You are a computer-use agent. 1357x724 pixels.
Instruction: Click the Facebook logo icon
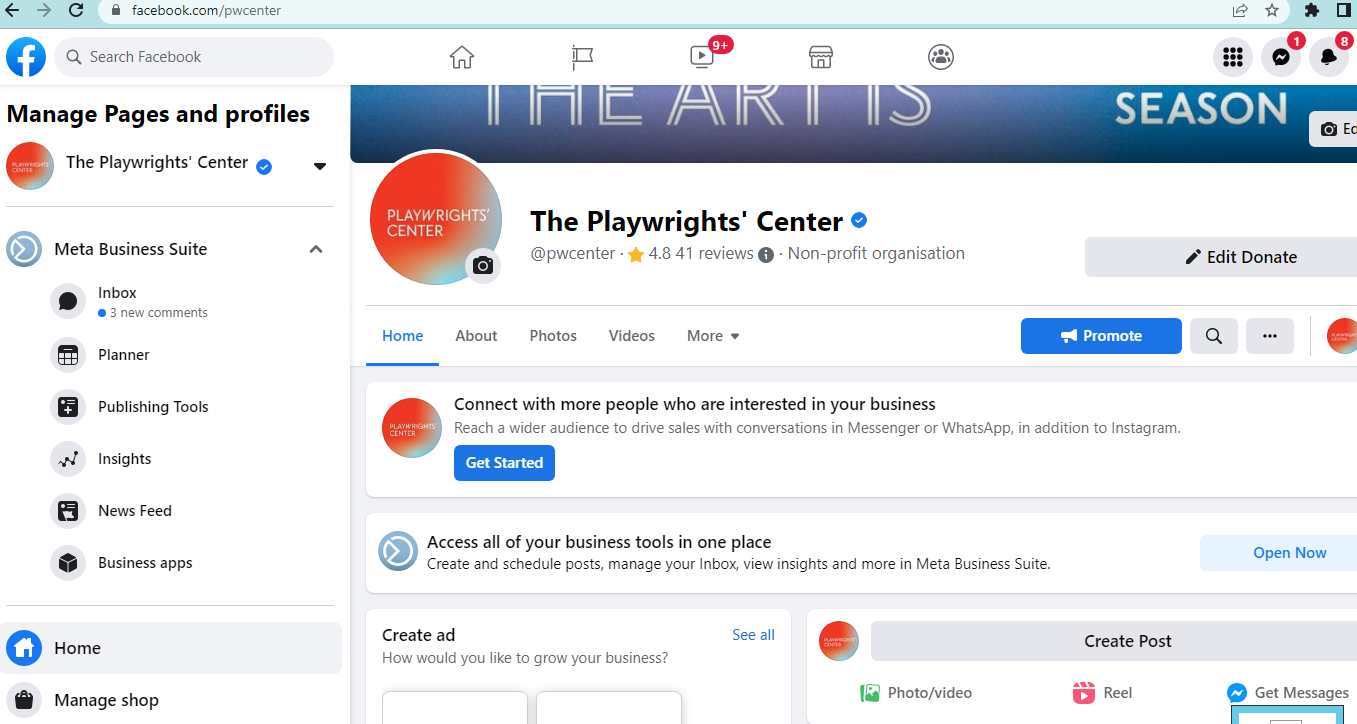(x=26, y=57)
